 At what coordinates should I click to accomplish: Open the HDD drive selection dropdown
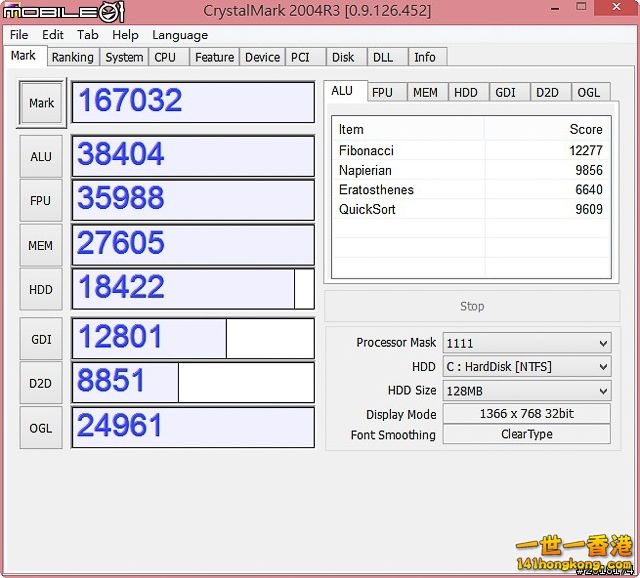pyautogui.click(x=526, y=366)
